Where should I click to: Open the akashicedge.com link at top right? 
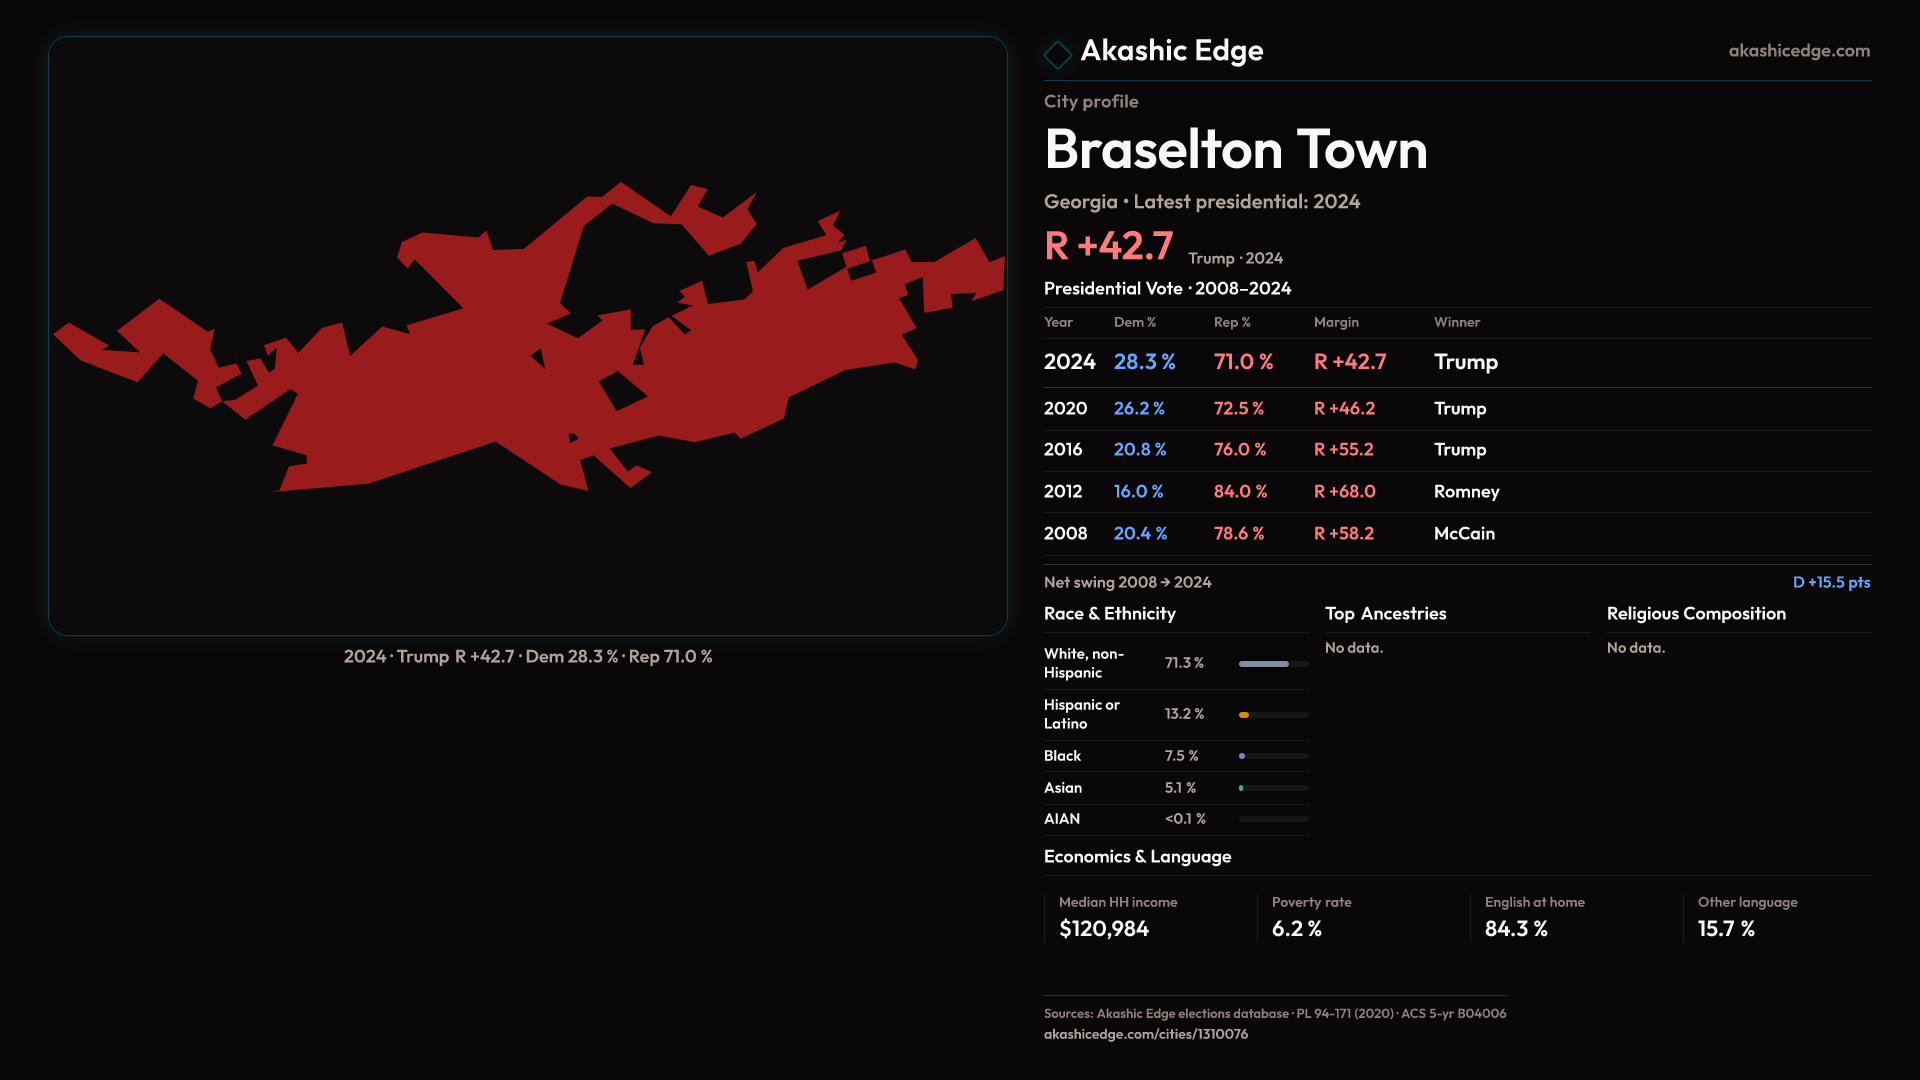(x=1798, y=51)
